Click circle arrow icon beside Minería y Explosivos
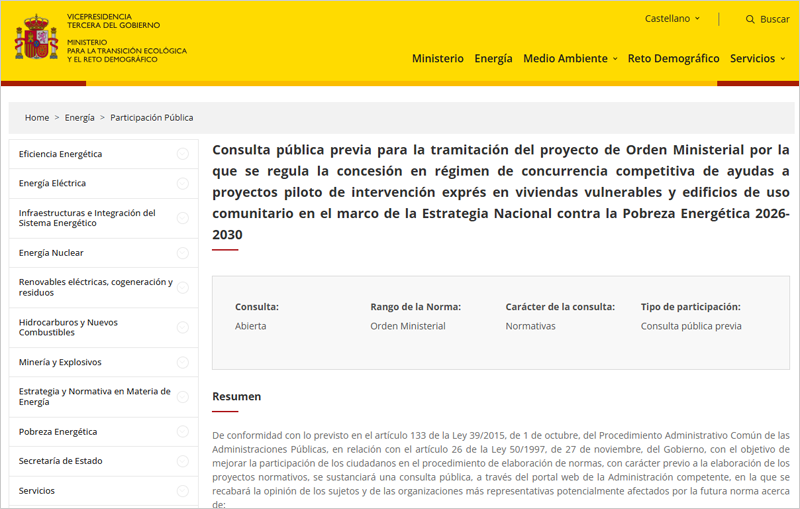The height and width of the screenshot is (509, 800). 183,362
